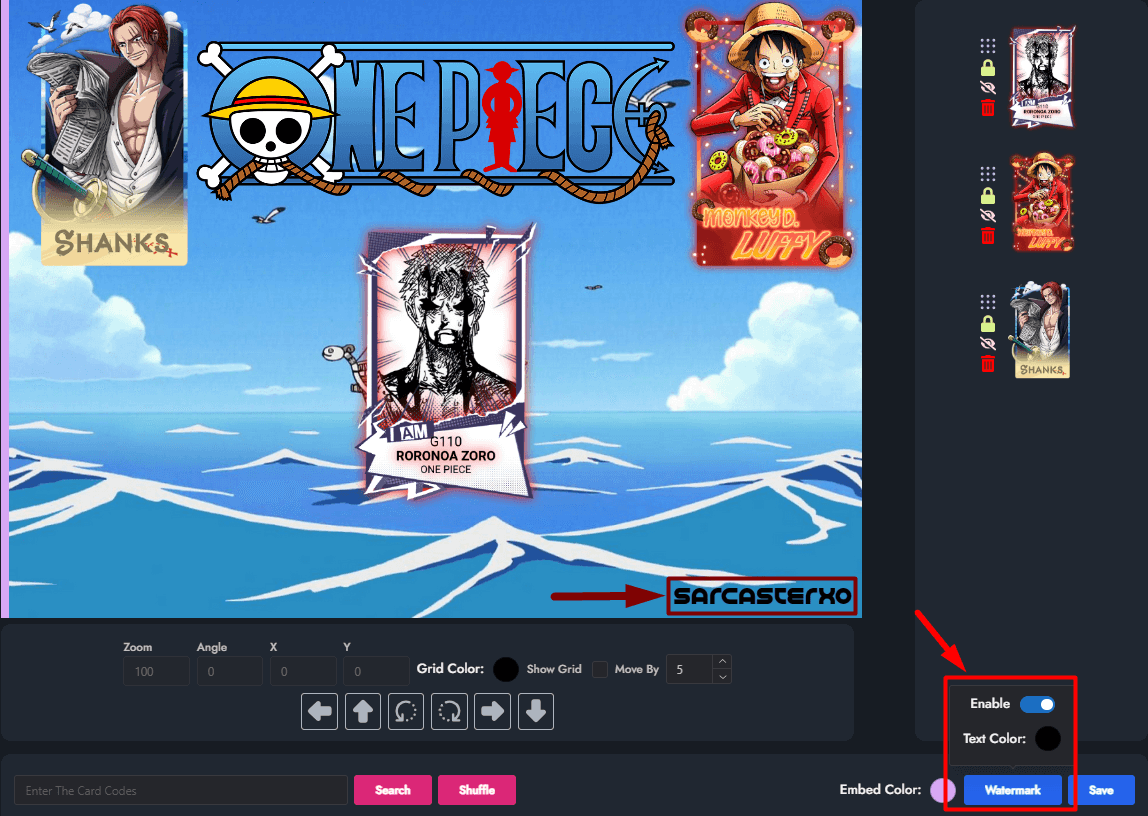This screenshot has width=1148, height=816.
Task: Click the move left arrow button
Action: tap(320, 711)
